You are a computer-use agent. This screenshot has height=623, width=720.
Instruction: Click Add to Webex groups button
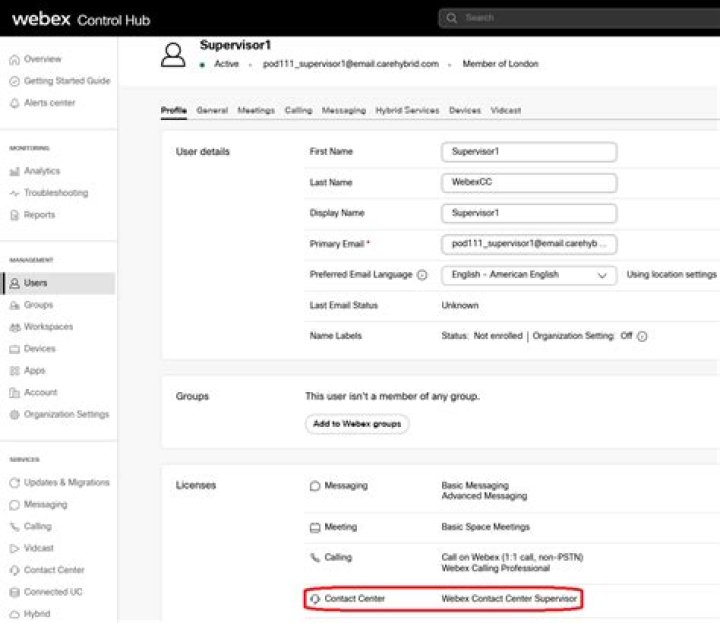pos(357,424)
